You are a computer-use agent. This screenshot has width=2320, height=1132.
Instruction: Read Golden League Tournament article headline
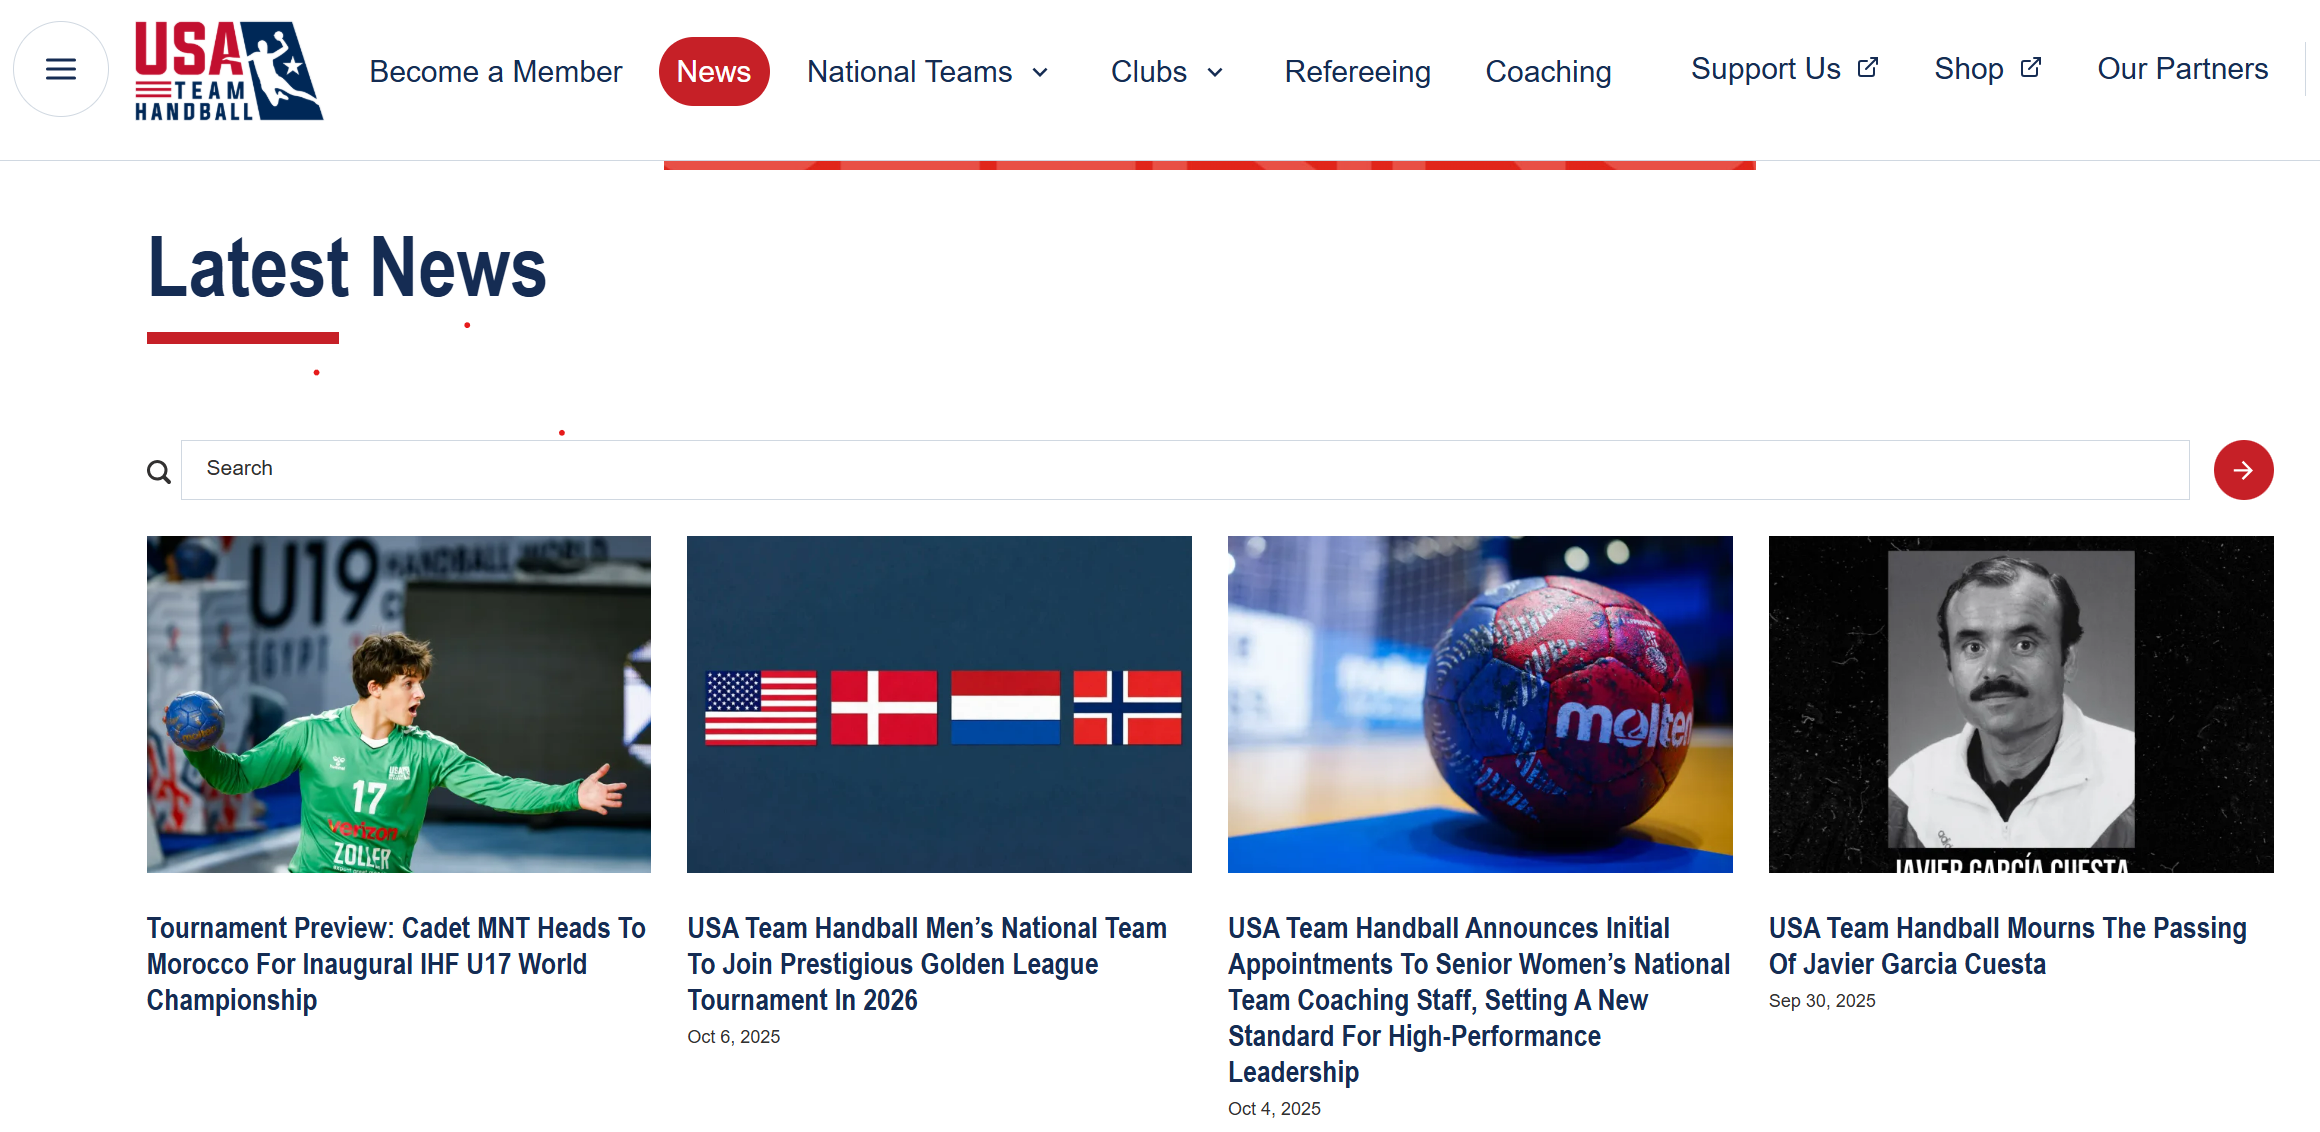click(927, 964)
